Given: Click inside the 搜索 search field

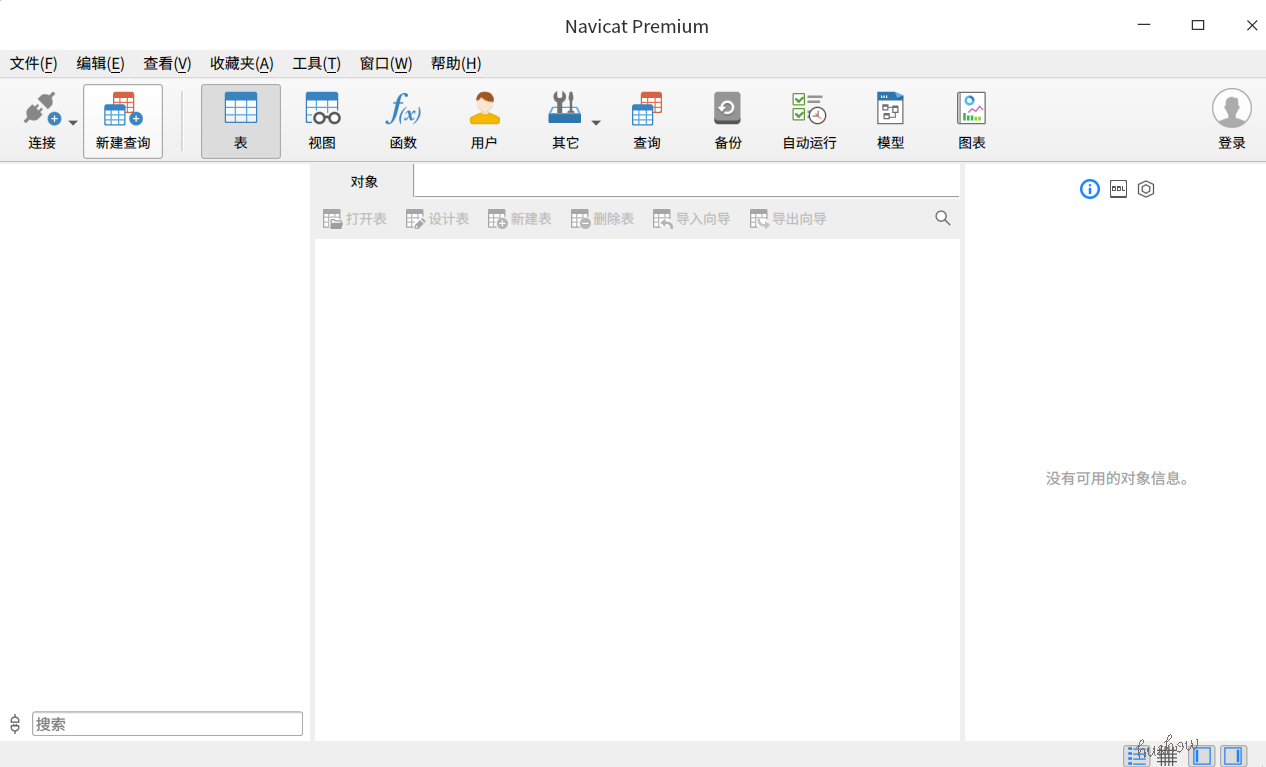Looking at the screenshot, I should (x=167, y=724).
